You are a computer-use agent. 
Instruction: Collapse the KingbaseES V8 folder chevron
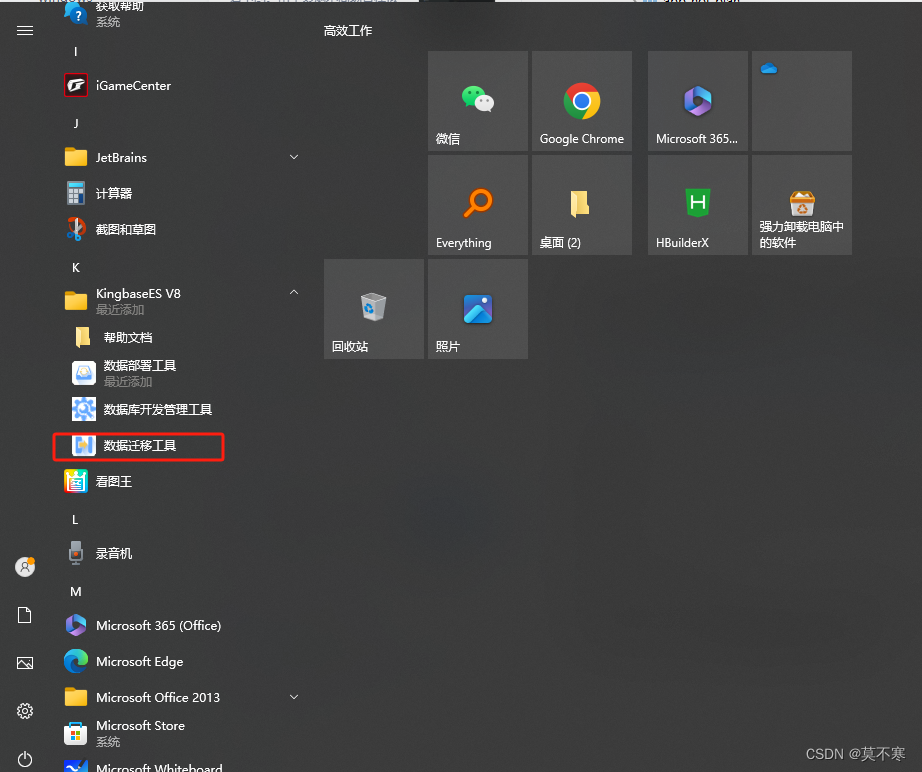(x=294, y=292)
